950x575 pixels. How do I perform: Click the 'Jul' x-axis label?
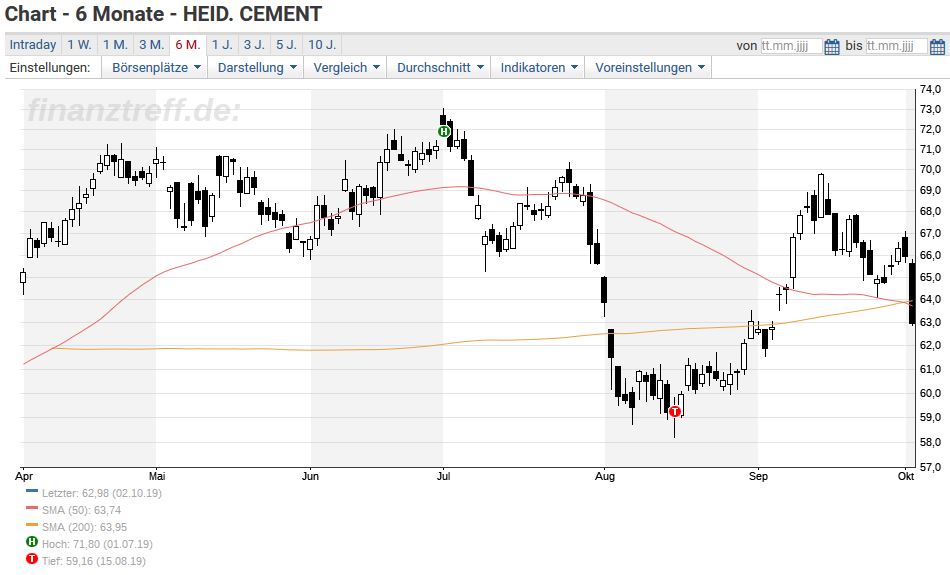click(443, 476)
